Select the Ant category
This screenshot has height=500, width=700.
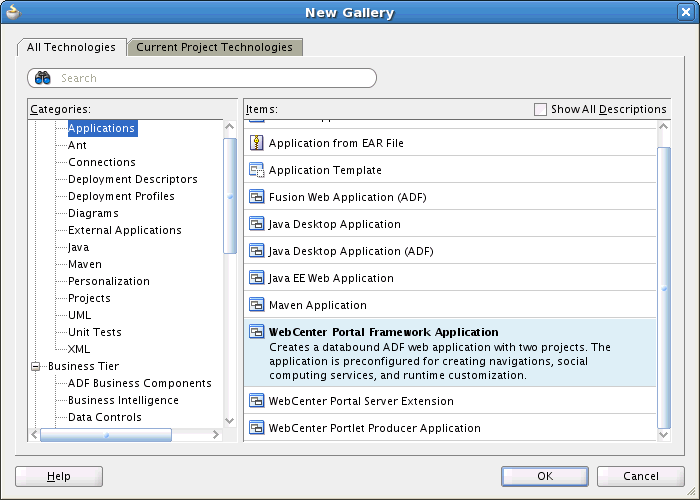(x=77, y=145)
